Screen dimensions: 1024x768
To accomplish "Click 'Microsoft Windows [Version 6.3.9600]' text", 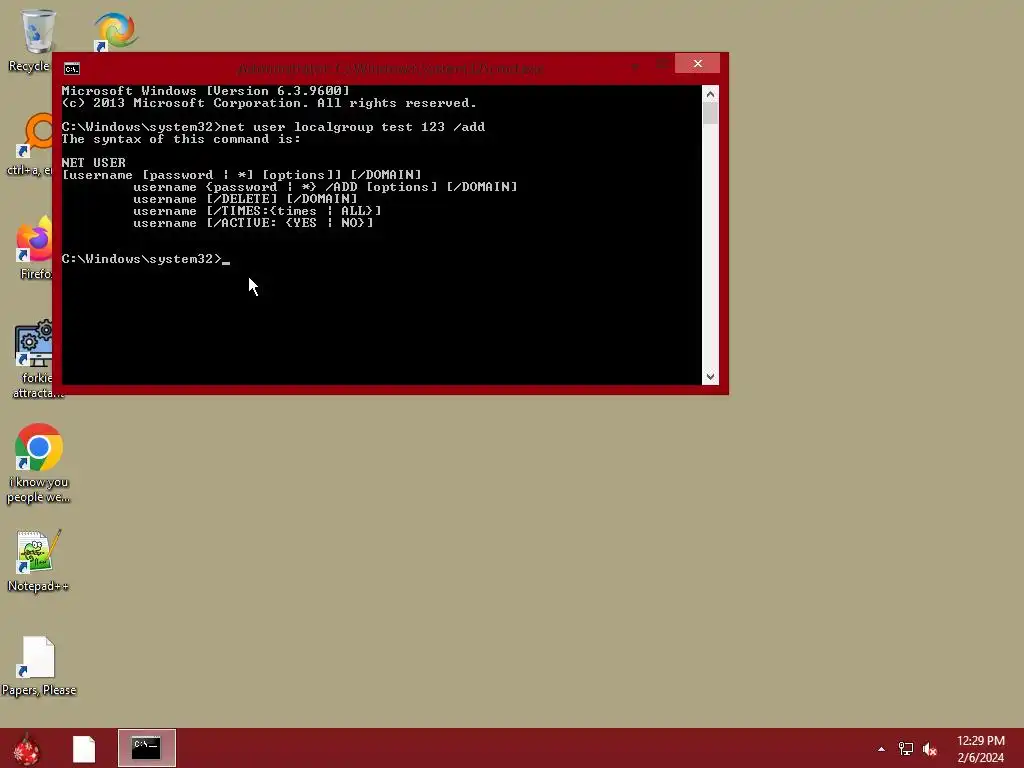I will point(206,91).
